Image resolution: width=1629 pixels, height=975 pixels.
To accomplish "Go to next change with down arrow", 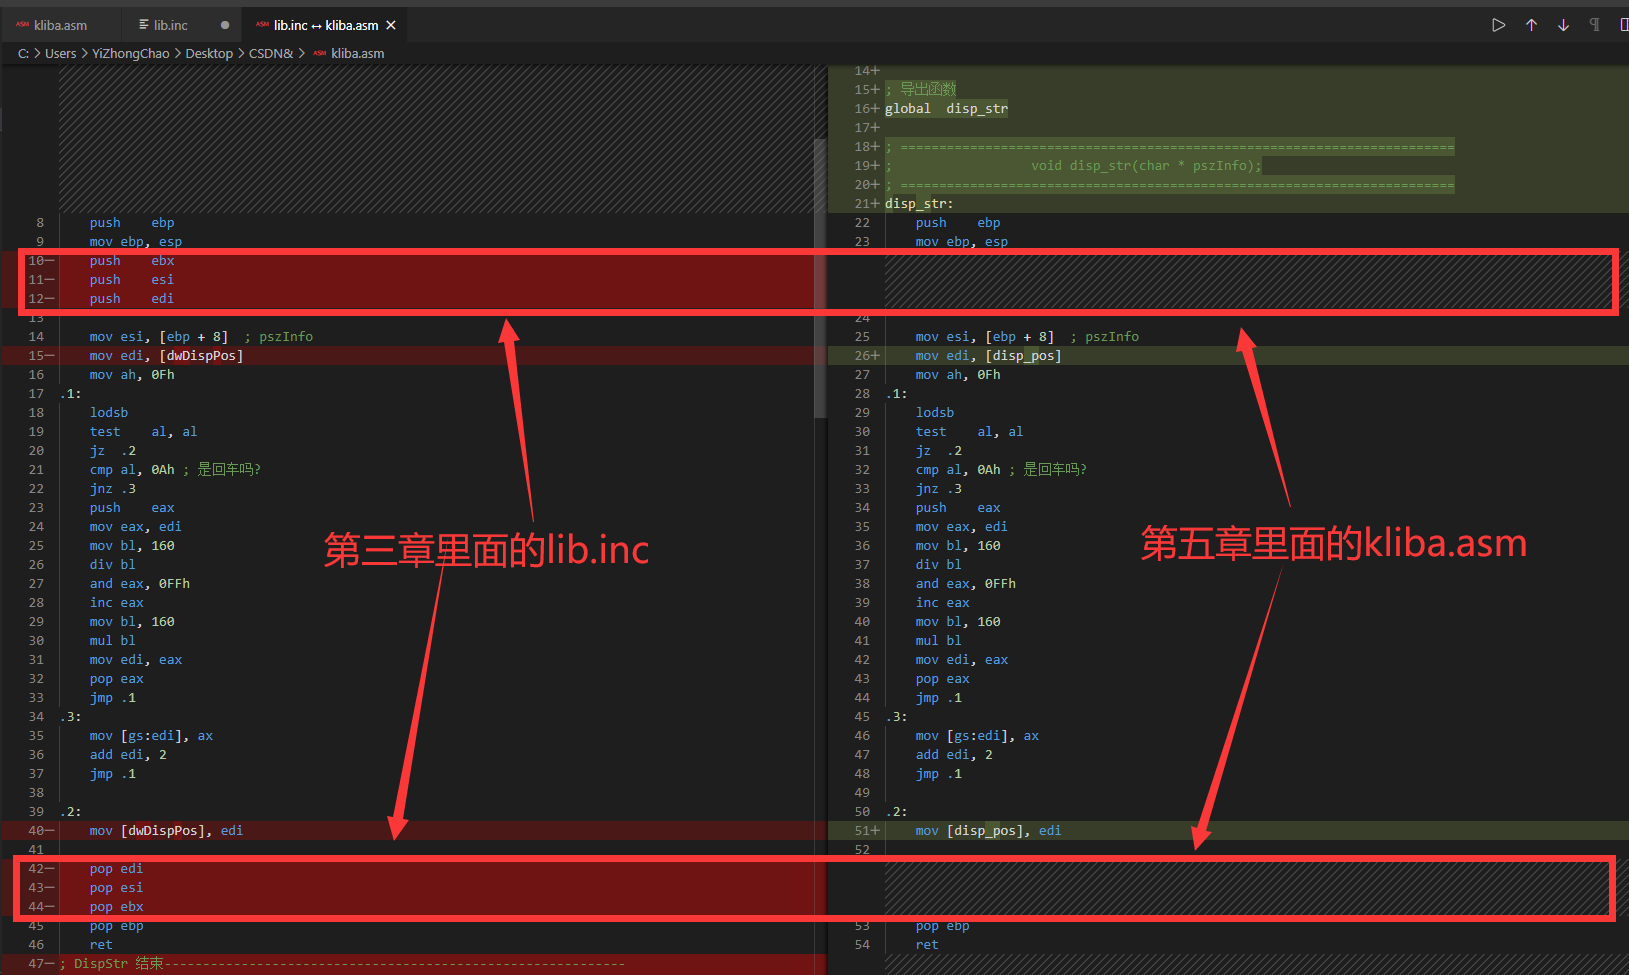I will pyautogui.click(x=1563, y=25).
